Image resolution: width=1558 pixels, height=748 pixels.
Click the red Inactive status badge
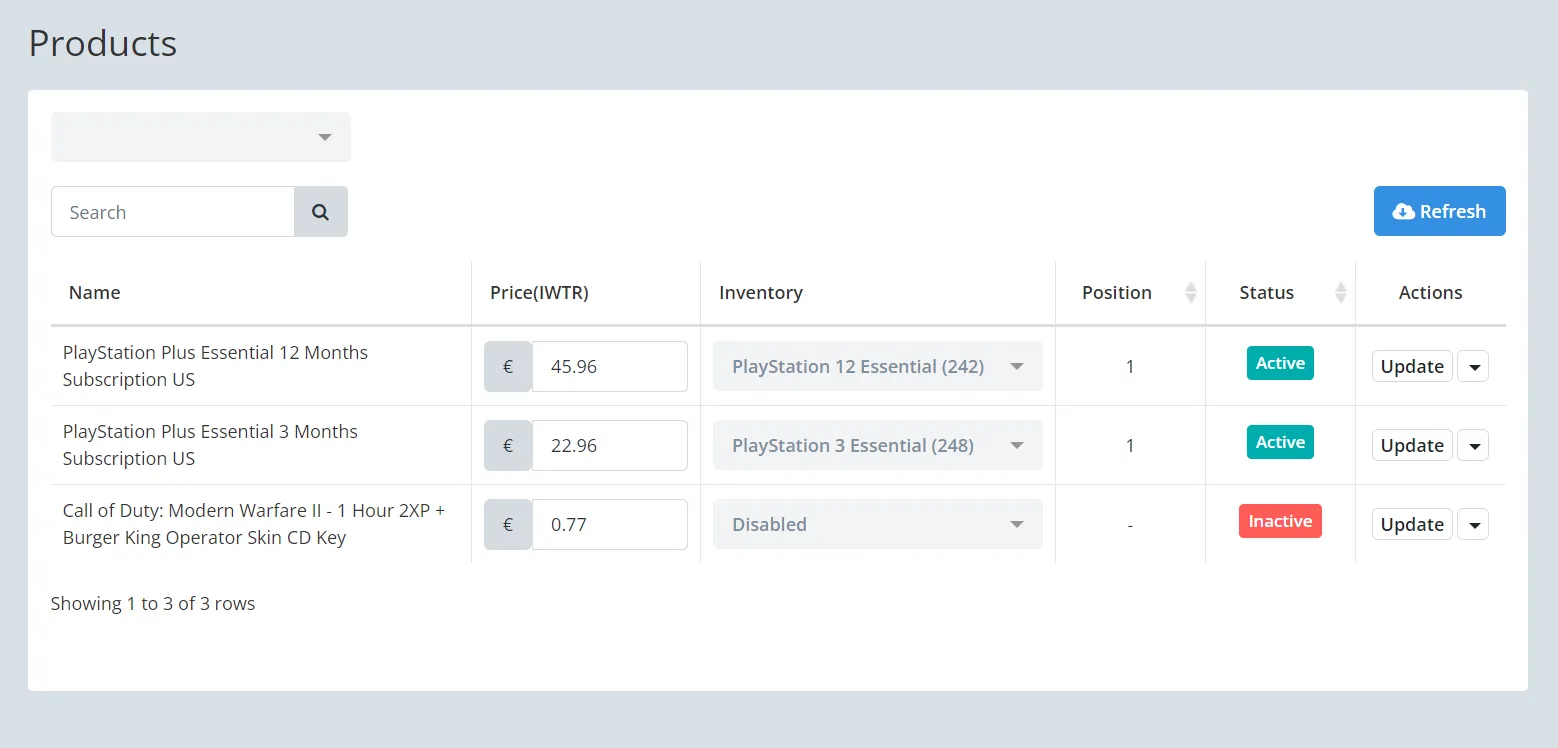coord(1280,521)
